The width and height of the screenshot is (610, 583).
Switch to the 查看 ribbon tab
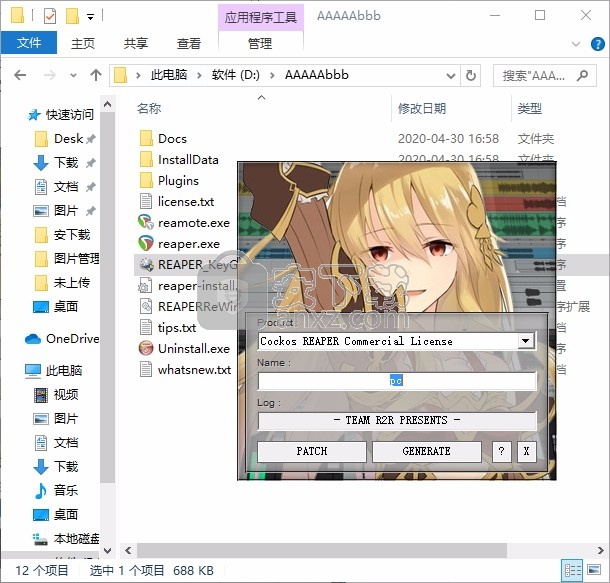[x=189, y=43]
